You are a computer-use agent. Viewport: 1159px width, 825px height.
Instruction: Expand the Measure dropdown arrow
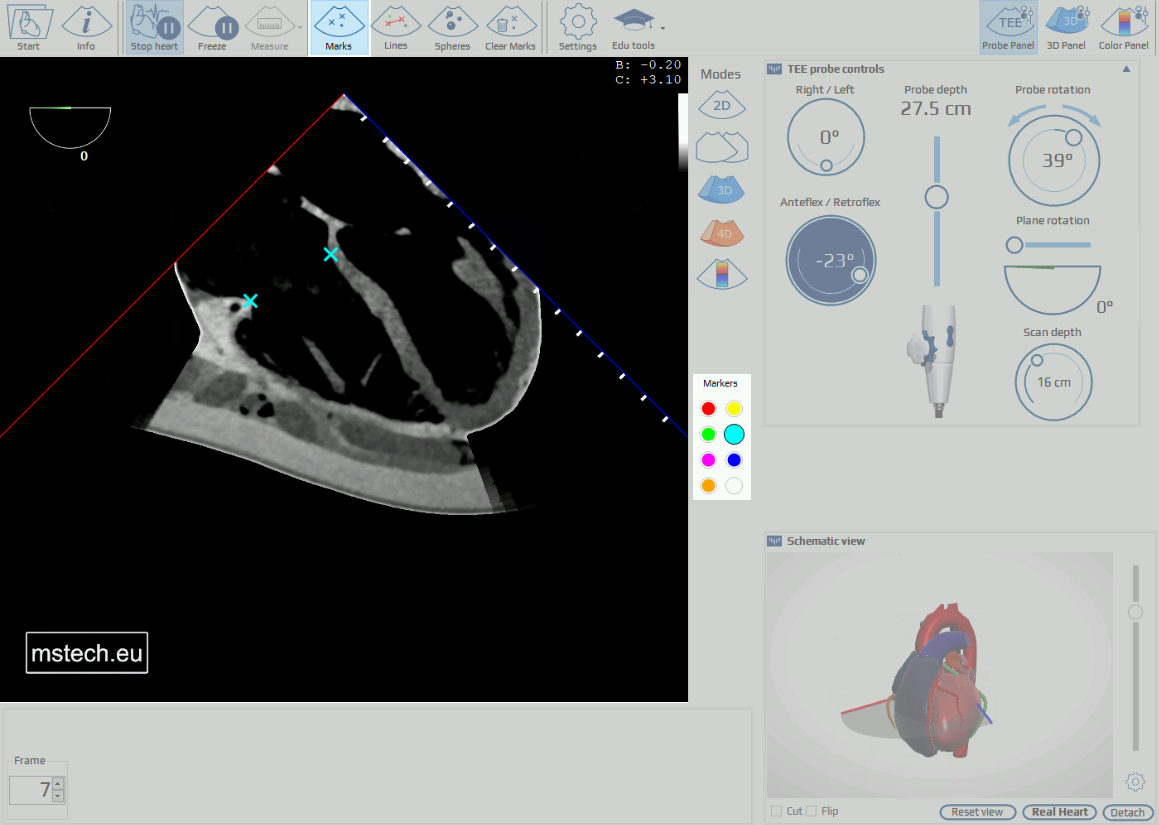click(301, 27)
